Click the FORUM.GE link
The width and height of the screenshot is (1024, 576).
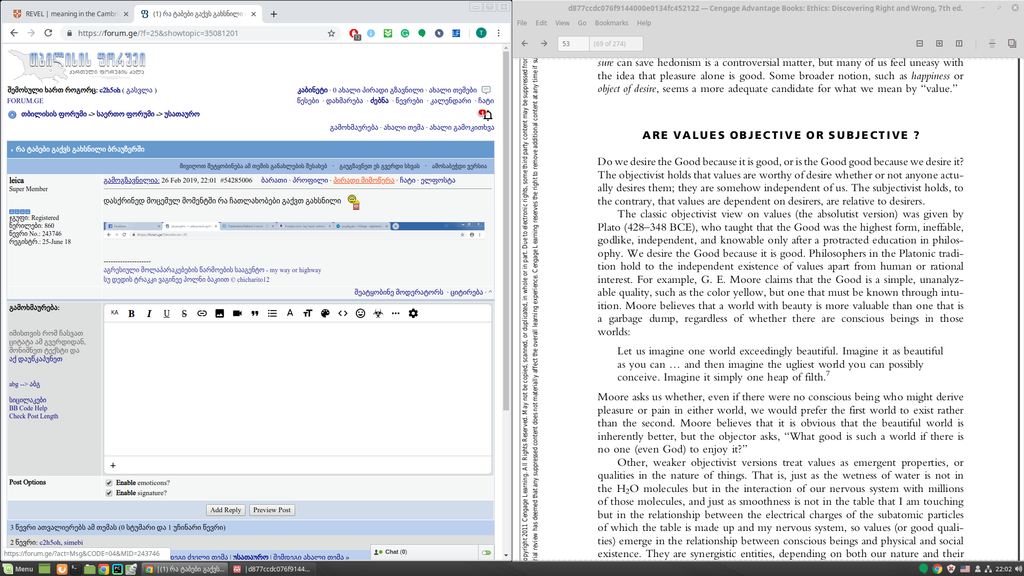[x=25, y=101]
